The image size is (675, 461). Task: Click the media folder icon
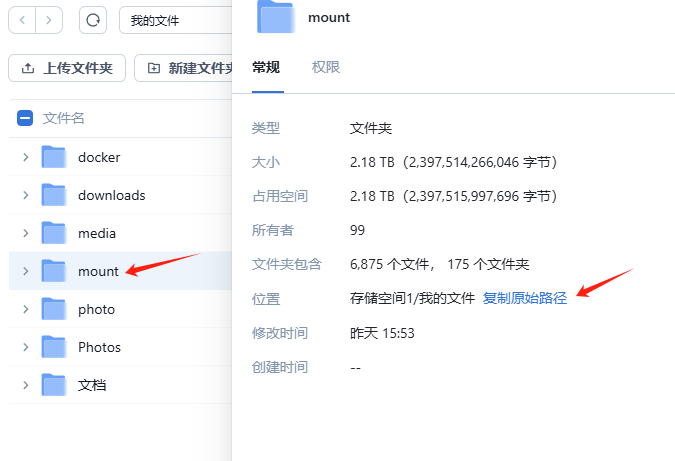pos(54,233)
